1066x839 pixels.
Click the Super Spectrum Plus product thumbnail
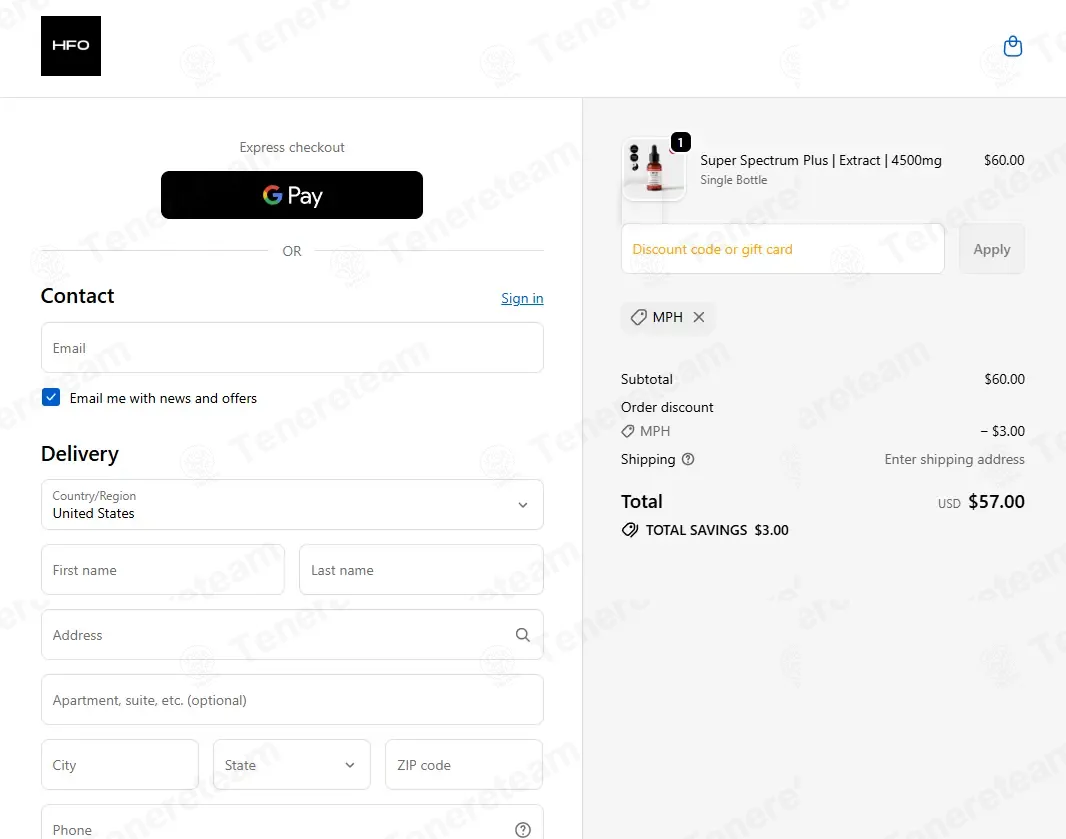click(653, 169)
